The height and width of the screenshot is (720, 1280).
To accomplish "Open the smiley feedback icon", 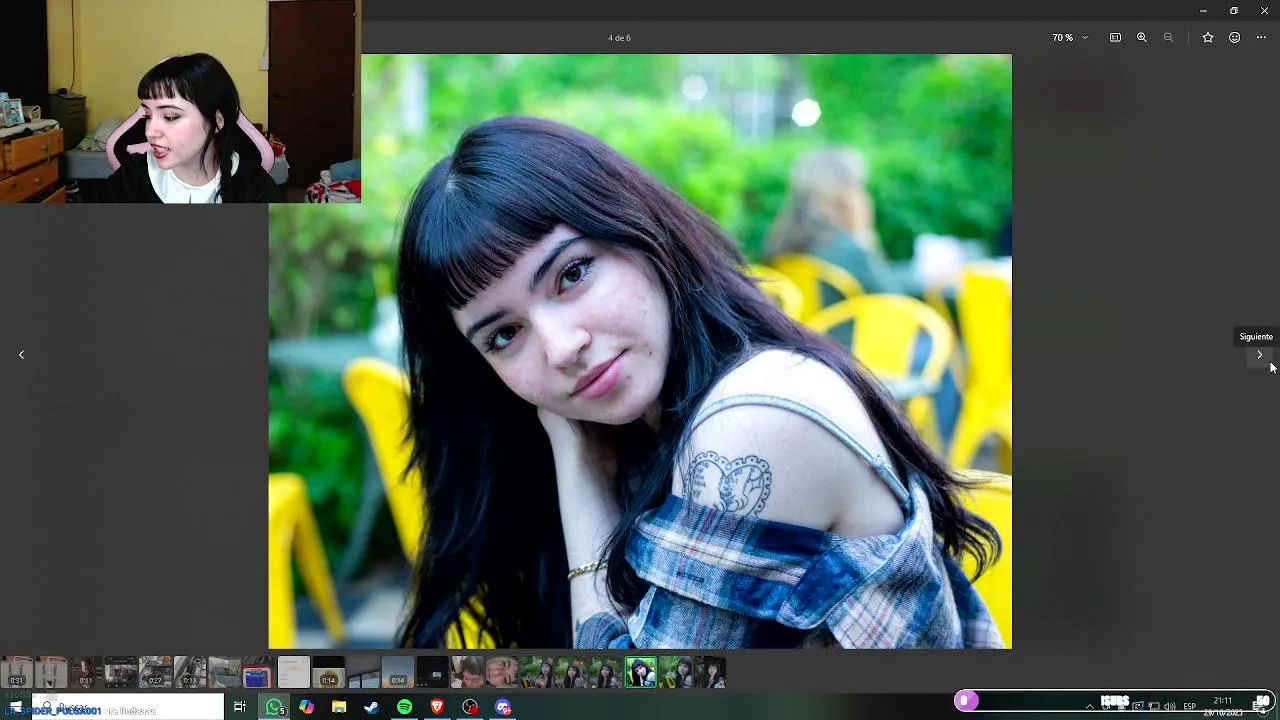I will (1235, 38).
